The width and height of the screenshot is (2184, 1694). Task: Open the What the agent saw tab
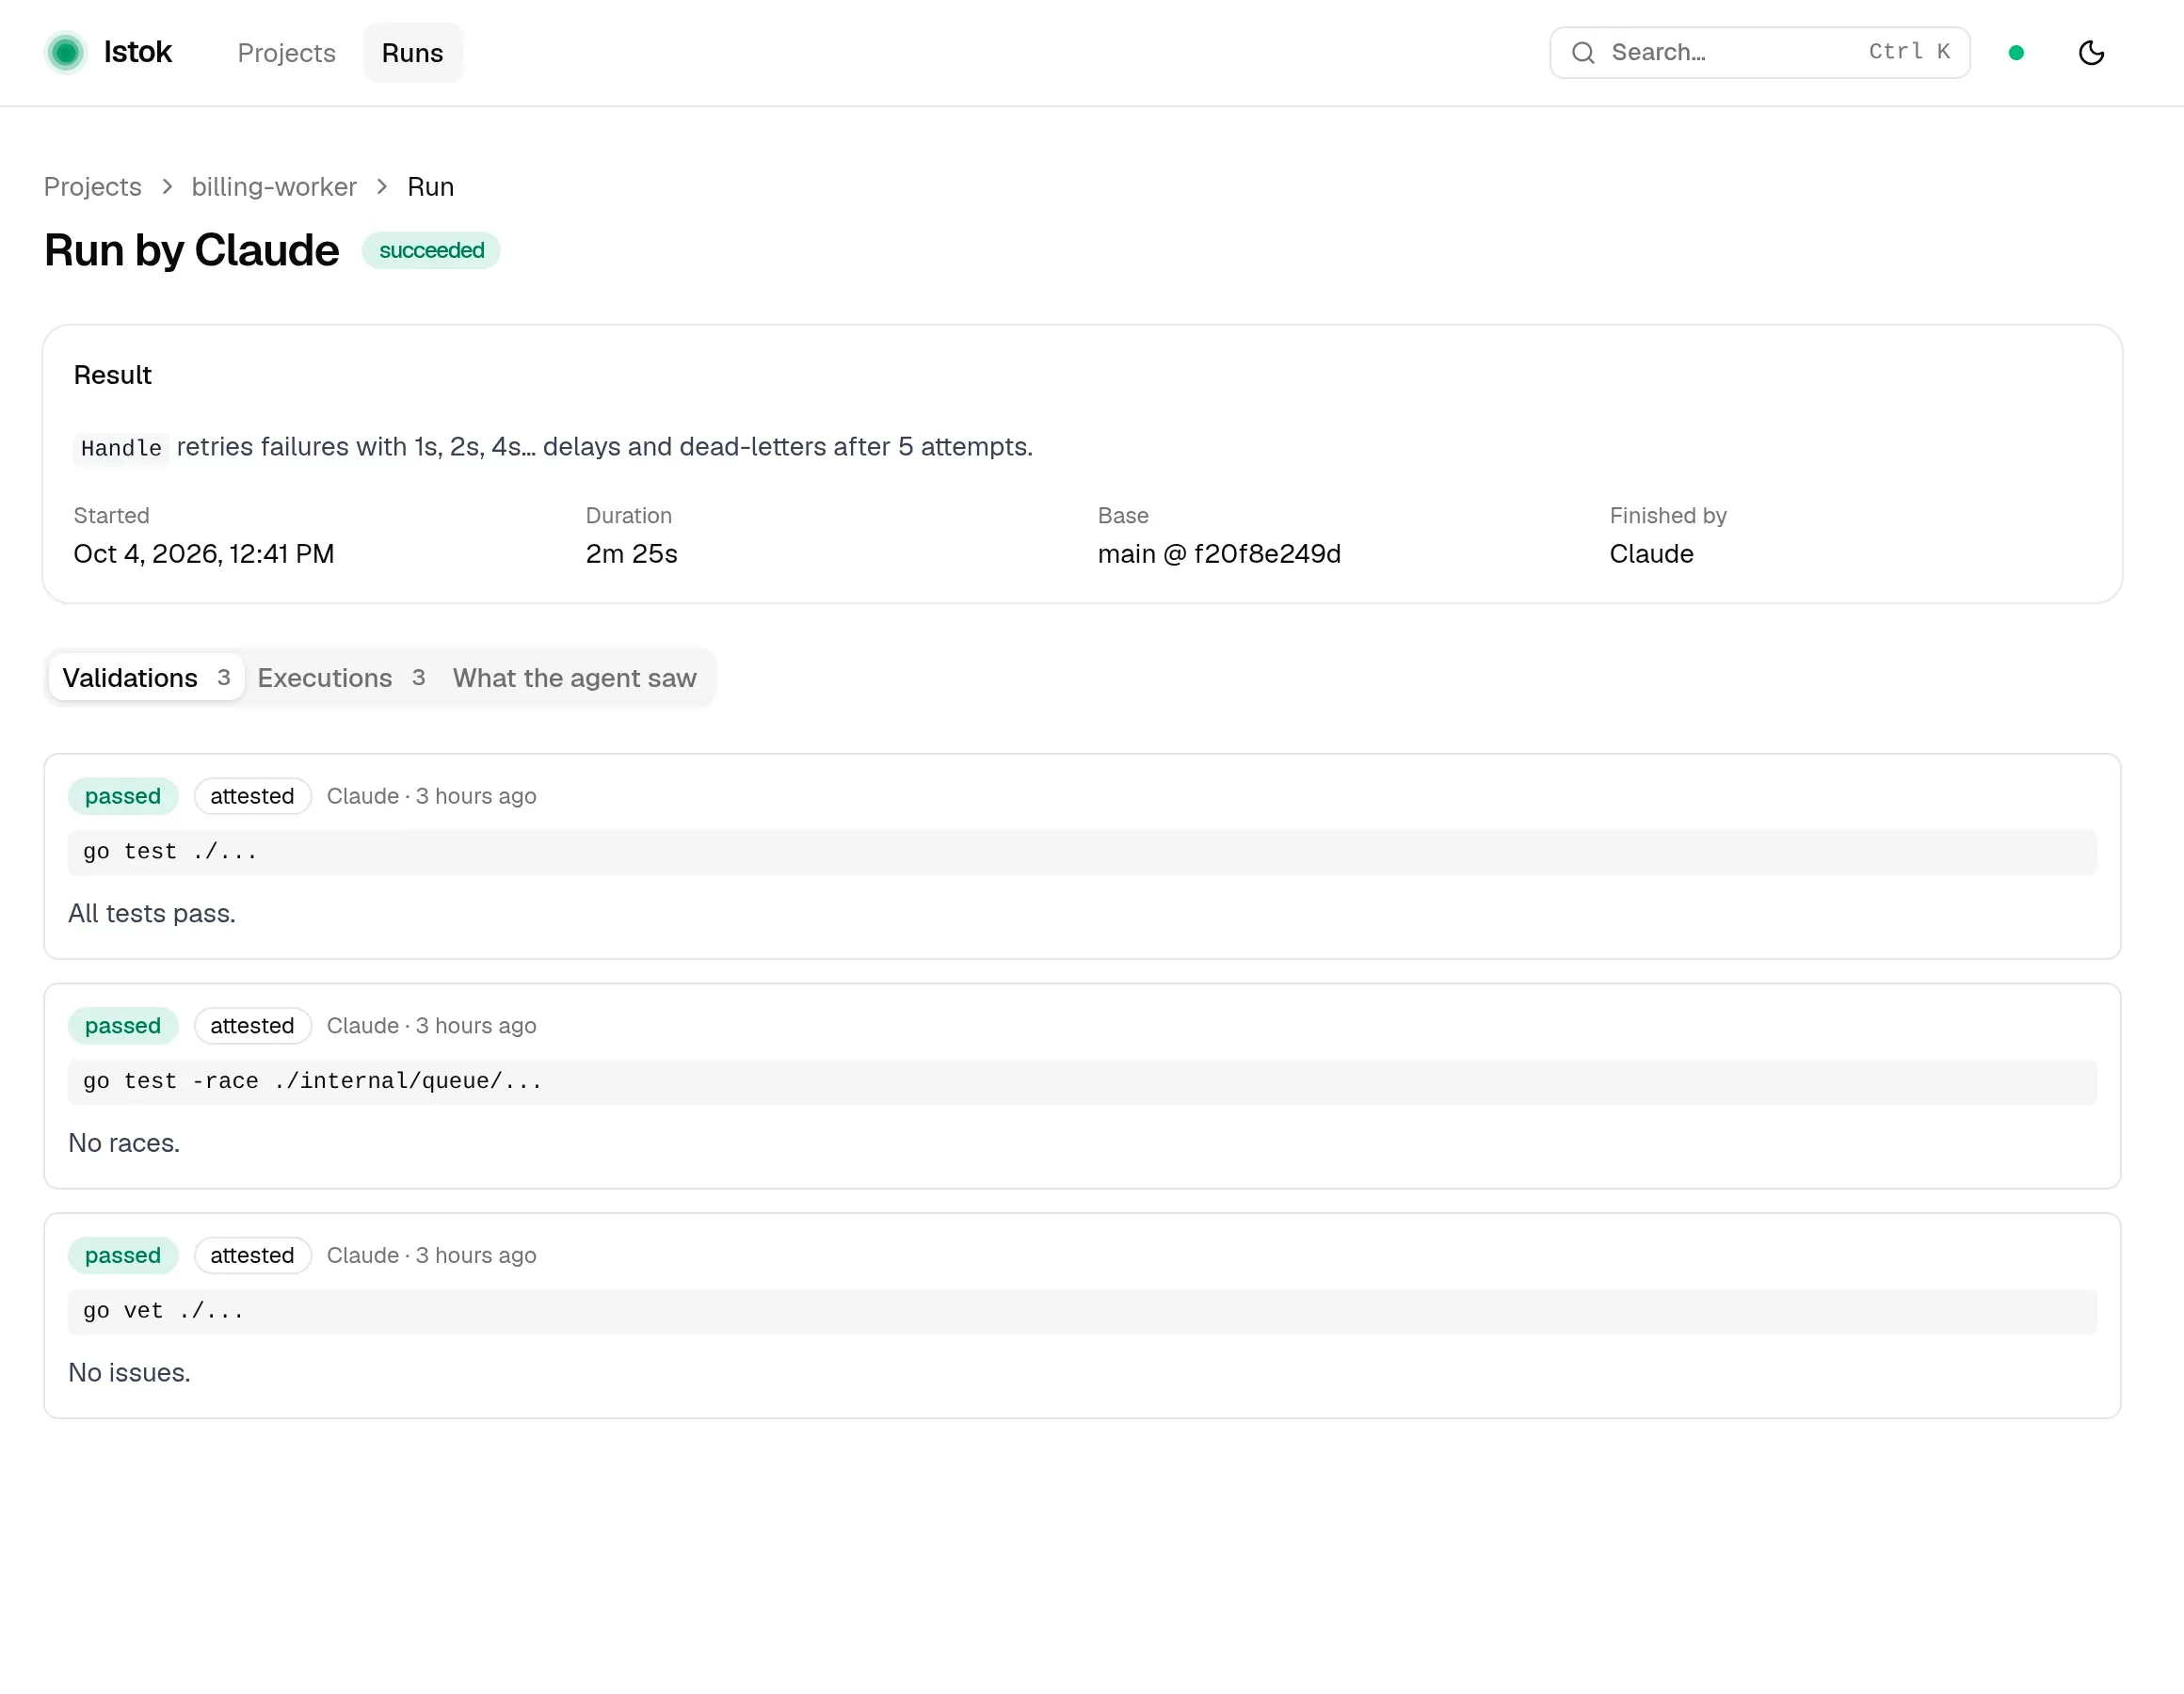[574, 678]
